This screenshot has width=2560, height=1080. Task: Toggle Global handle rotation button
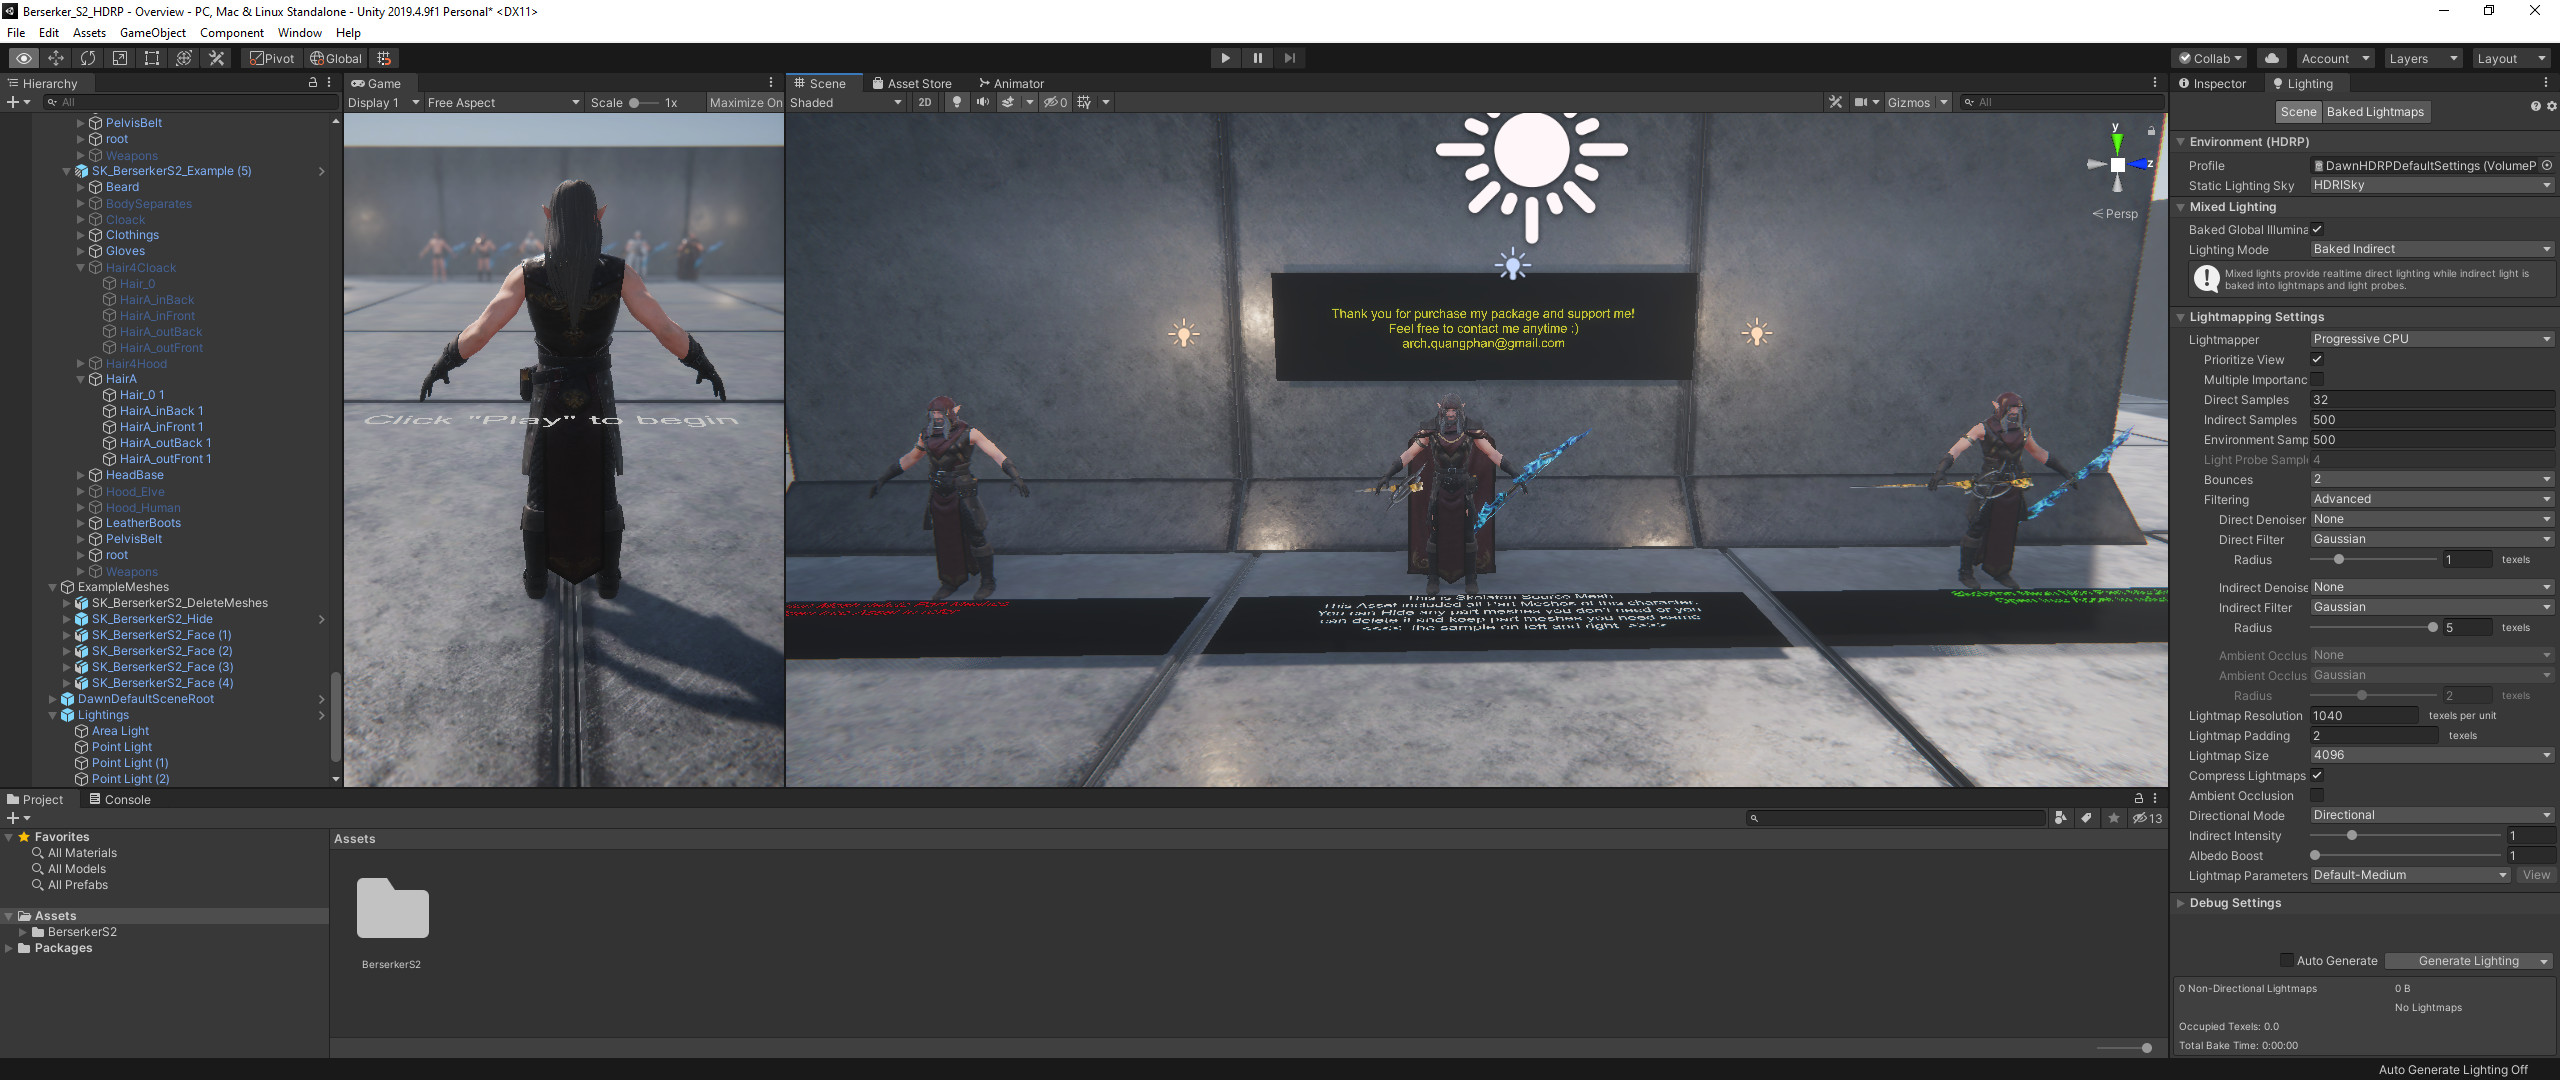(x=336, y=58)
